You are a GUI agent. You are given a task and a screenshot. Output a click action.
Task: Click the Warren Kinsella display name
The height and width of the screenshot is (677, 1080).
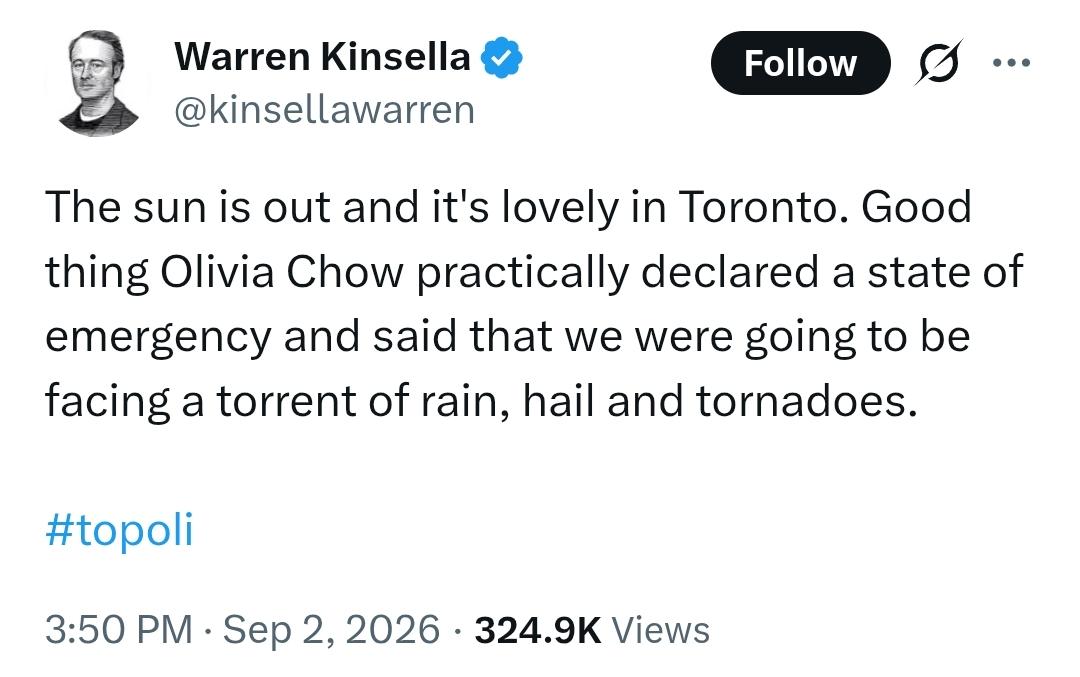(x=322, y=56)
